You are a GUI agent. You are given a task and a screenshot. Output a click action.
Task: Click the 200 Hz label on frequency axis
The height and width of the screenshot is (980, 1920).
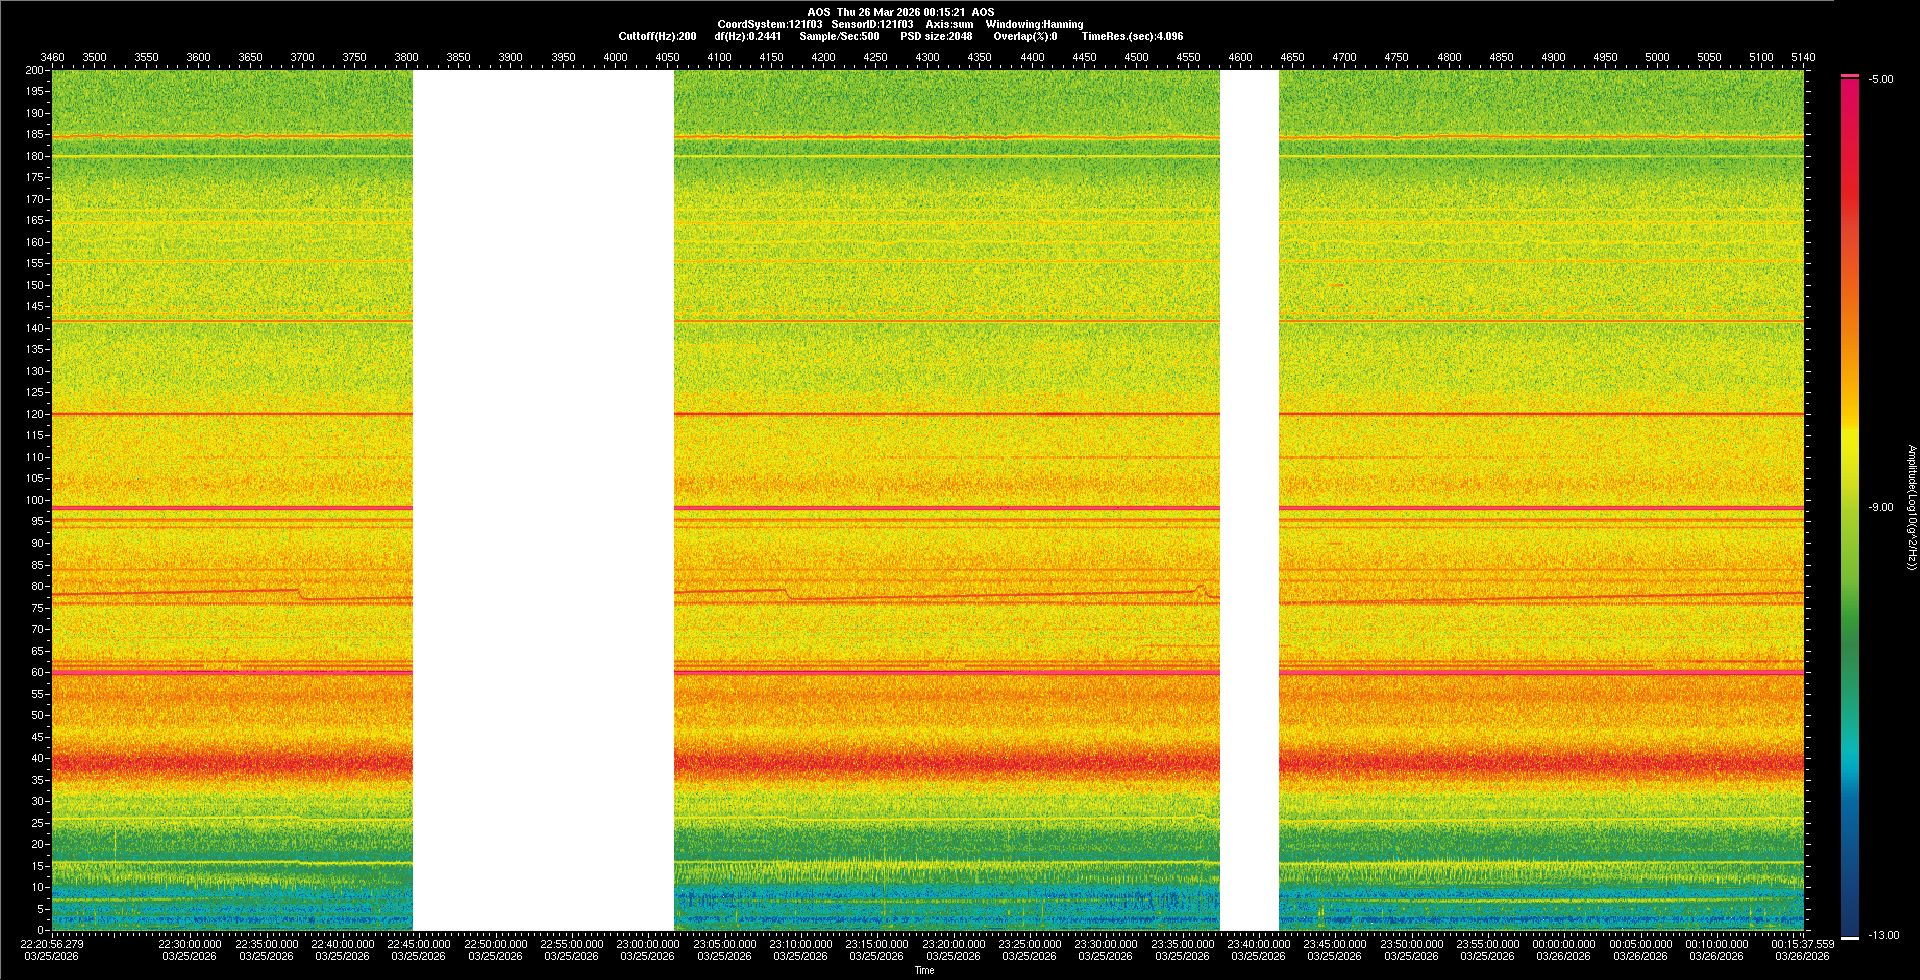click(35, 70)
